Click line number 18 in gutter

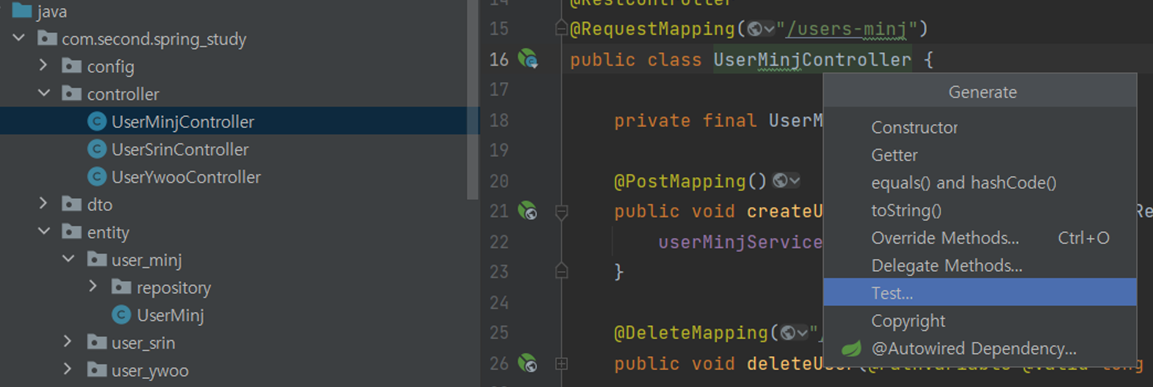499,120
